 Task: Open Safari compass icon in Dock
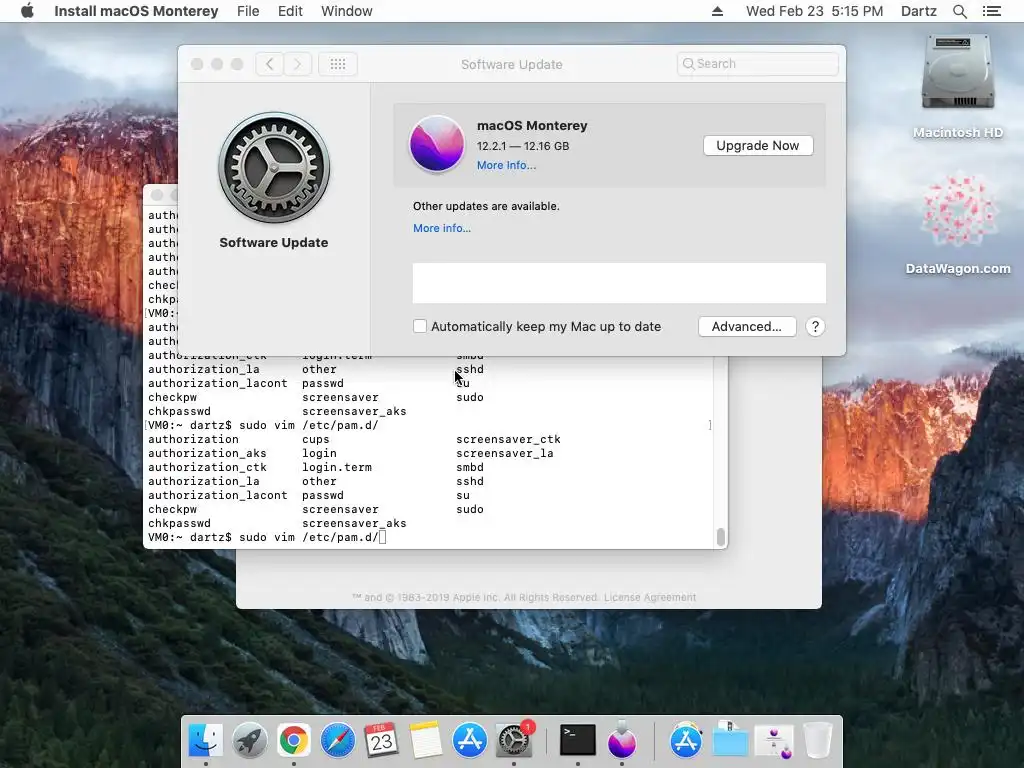[338, 740]
